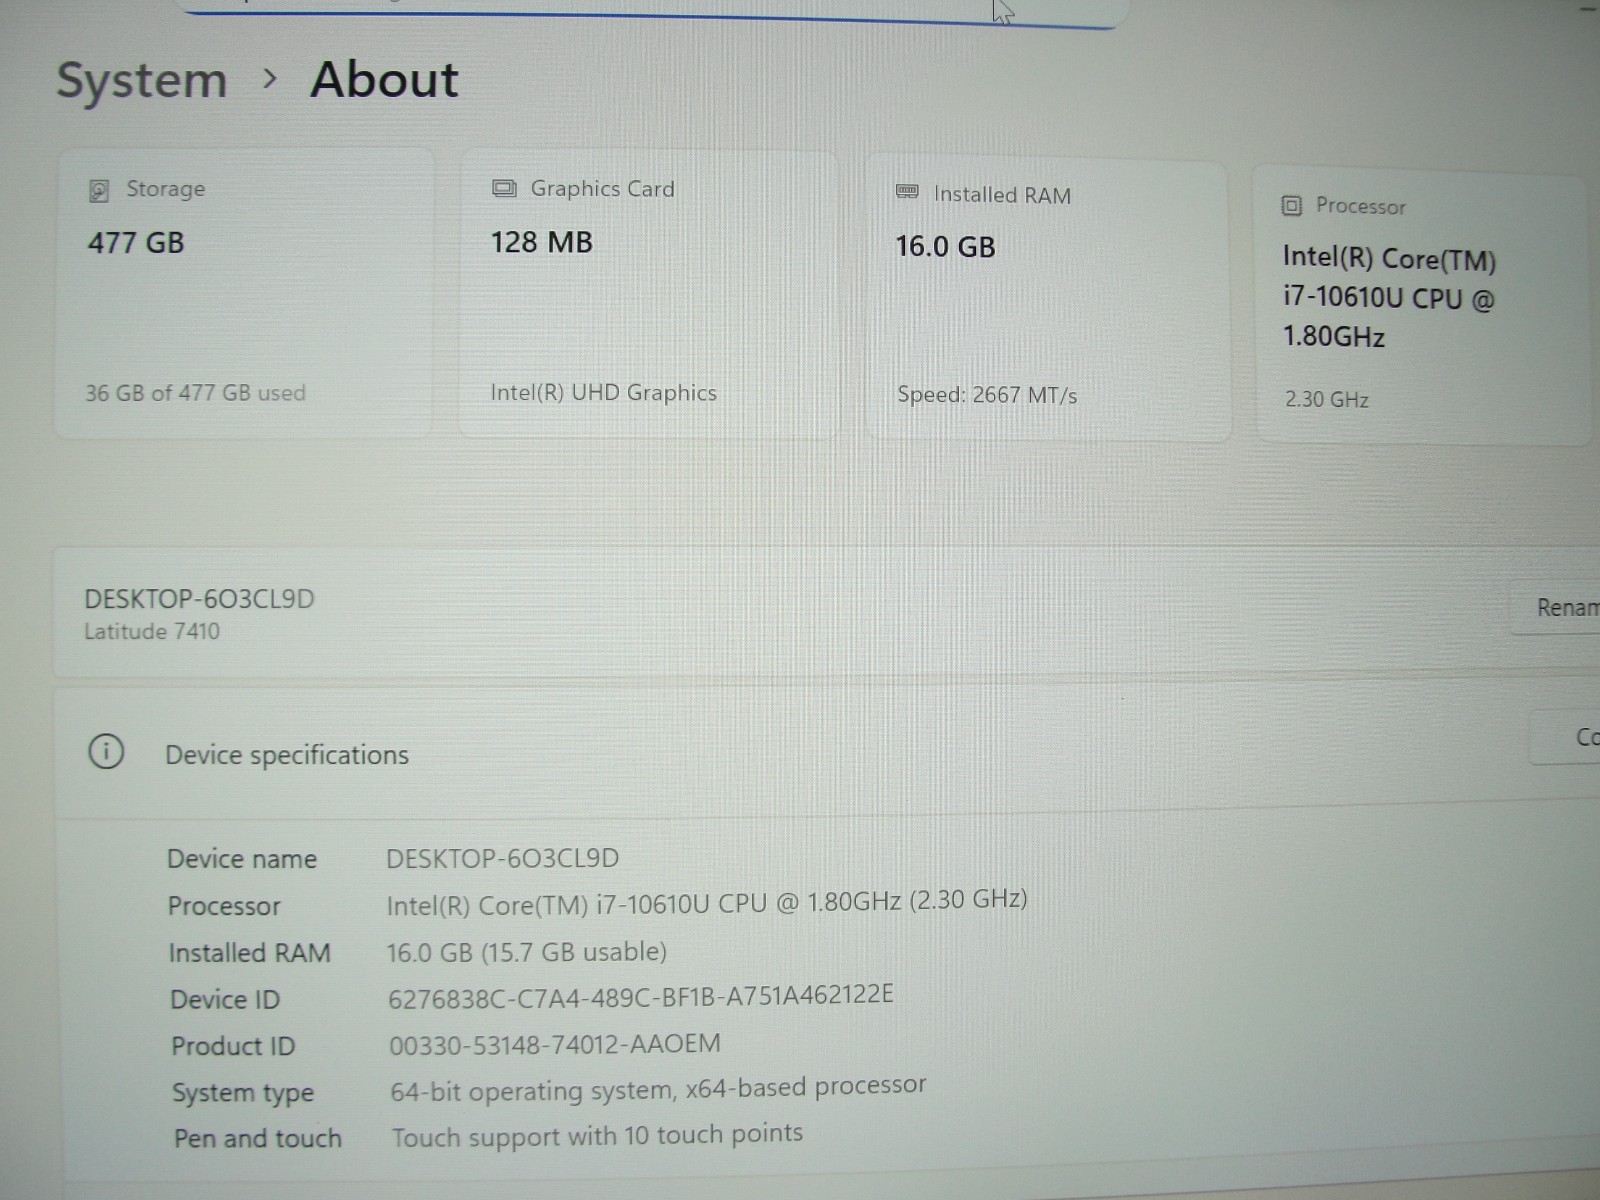
Task: Select the '2.30 GHz' text in Processor card
Action: click(1326, 399)
